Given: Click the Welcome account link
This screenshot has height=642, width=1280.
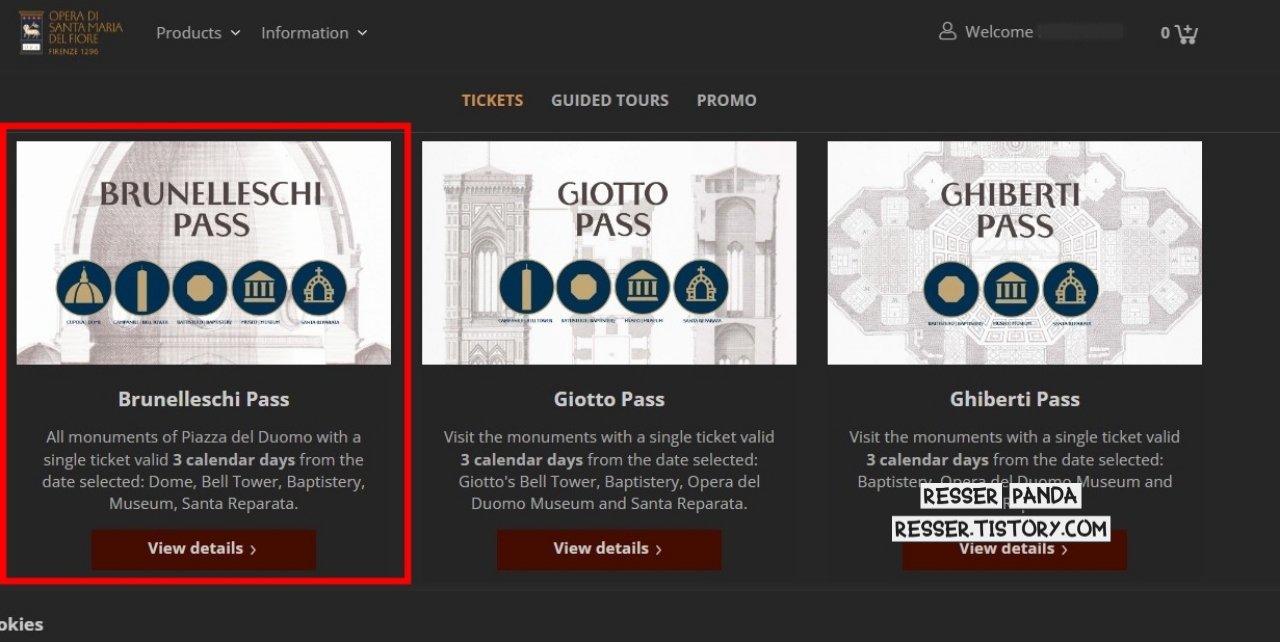Looking at the screenshot, I should click(998, 32).
